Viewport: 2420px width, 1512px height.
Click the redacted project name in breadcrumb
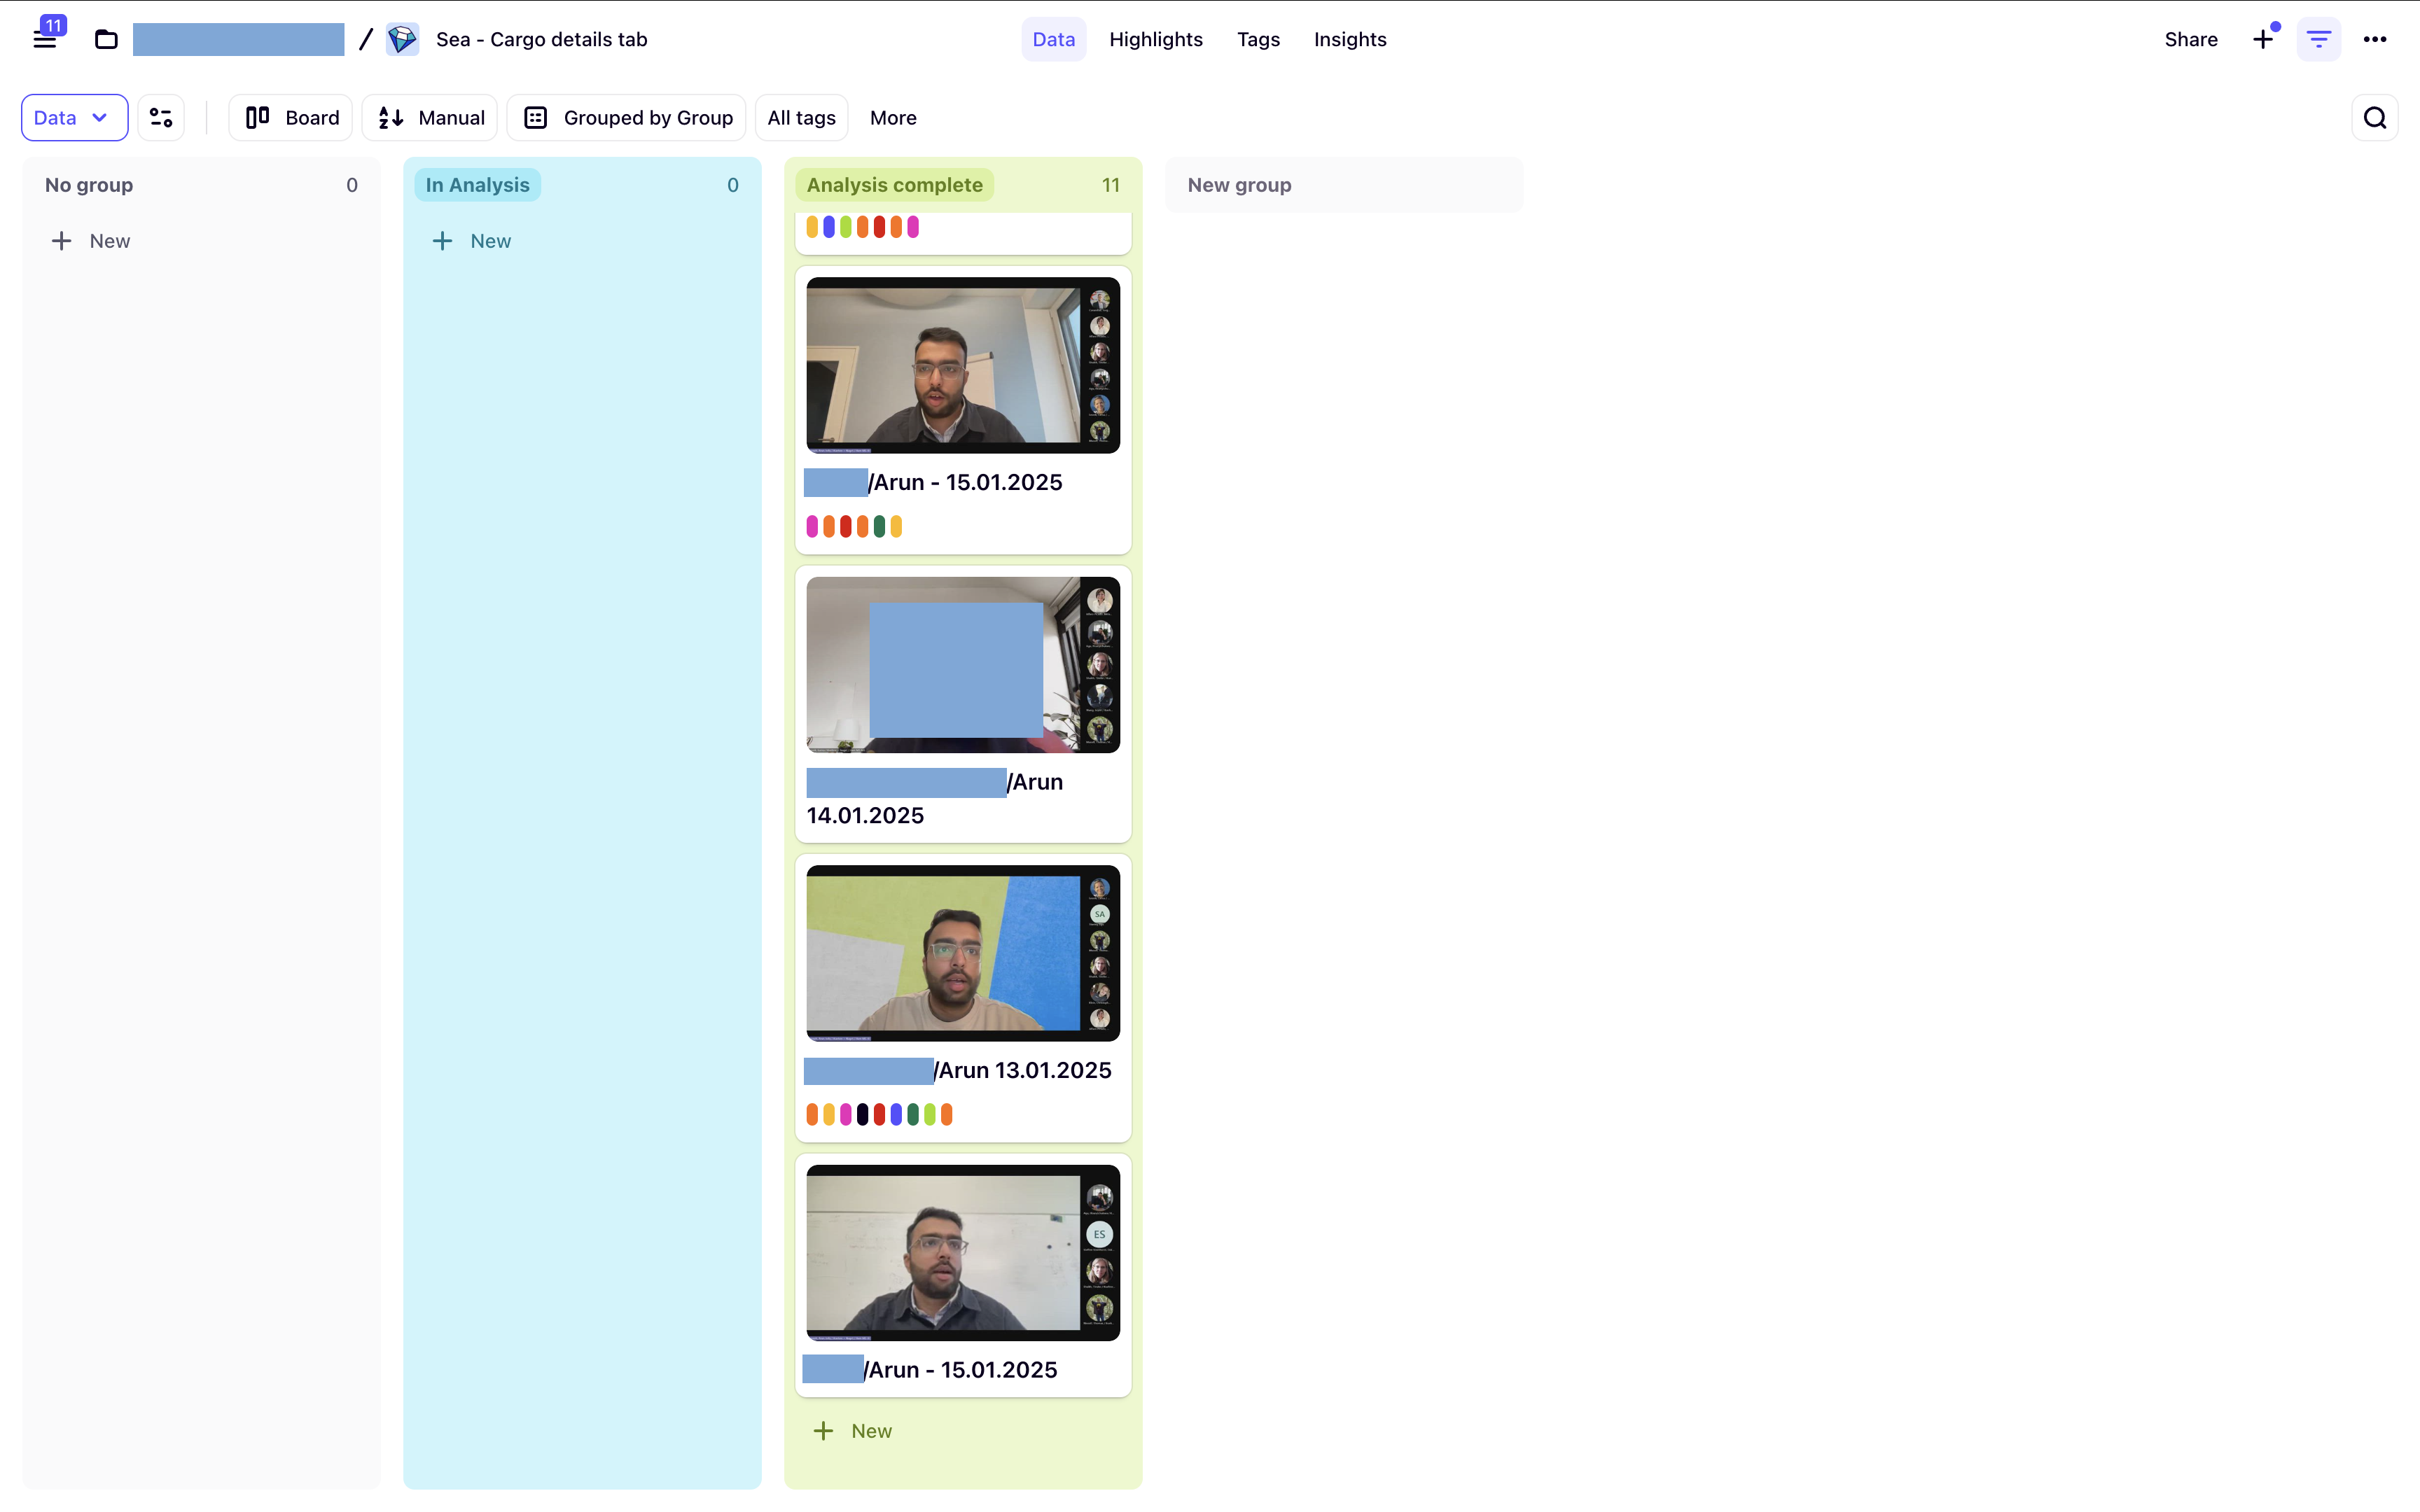239,40
